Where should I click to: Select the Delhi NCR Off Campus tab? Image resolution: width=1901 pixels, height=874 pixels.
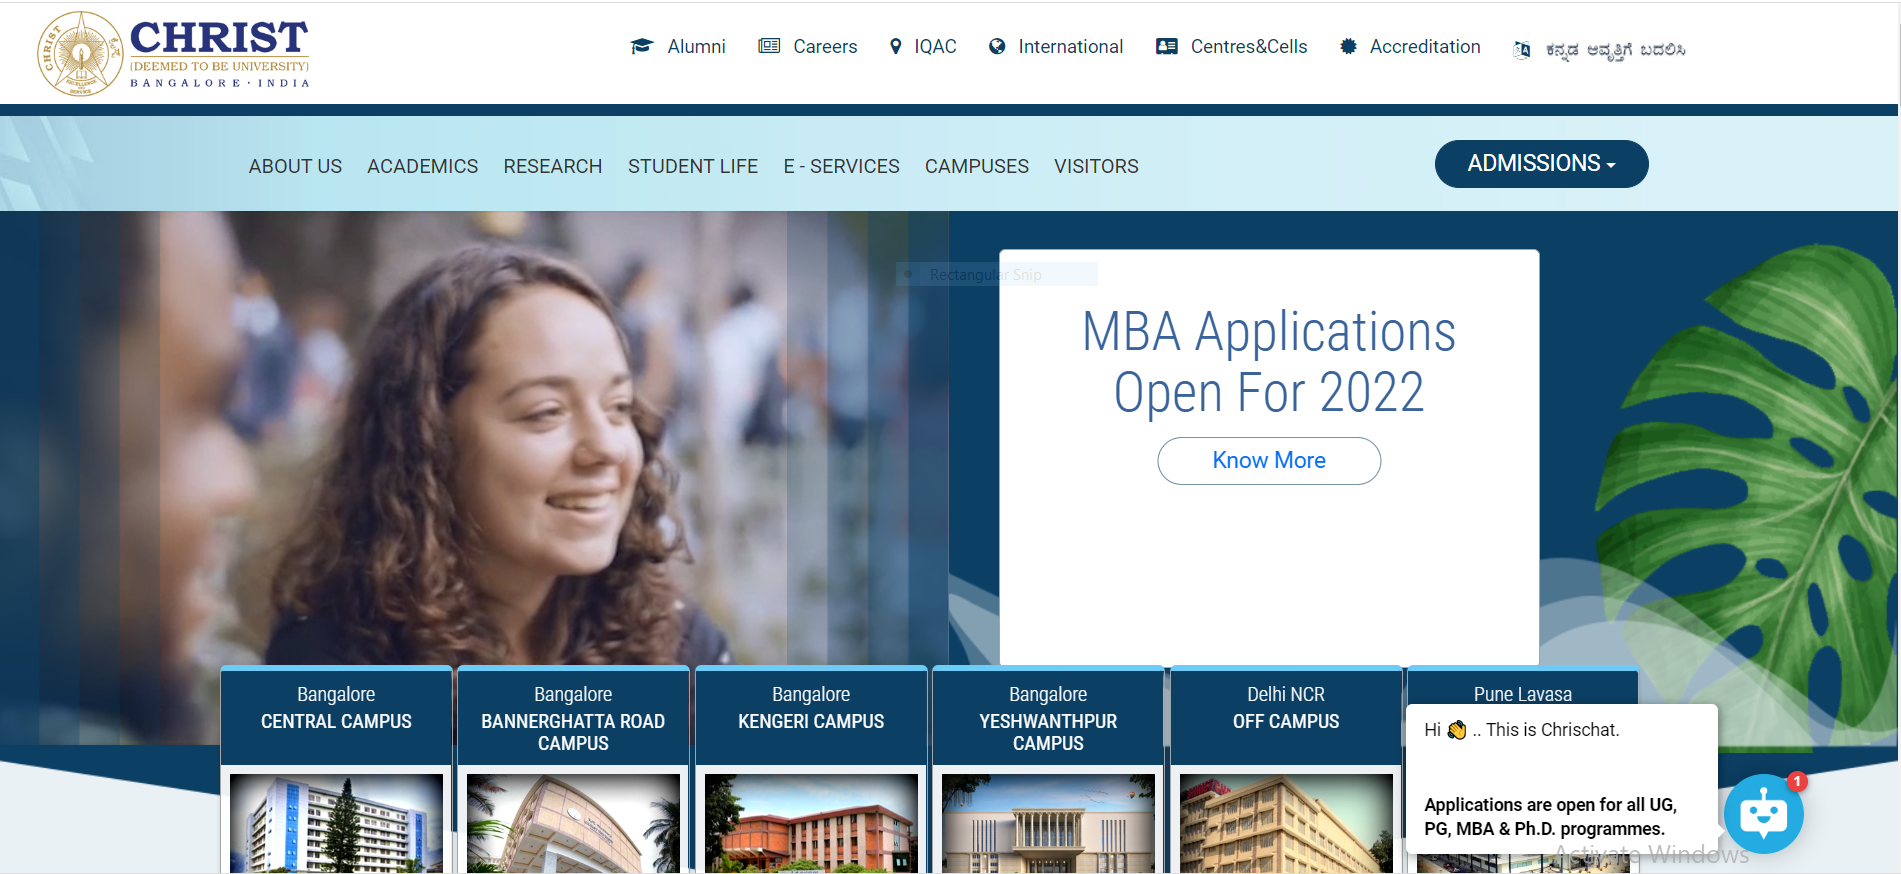(1286, 716)
